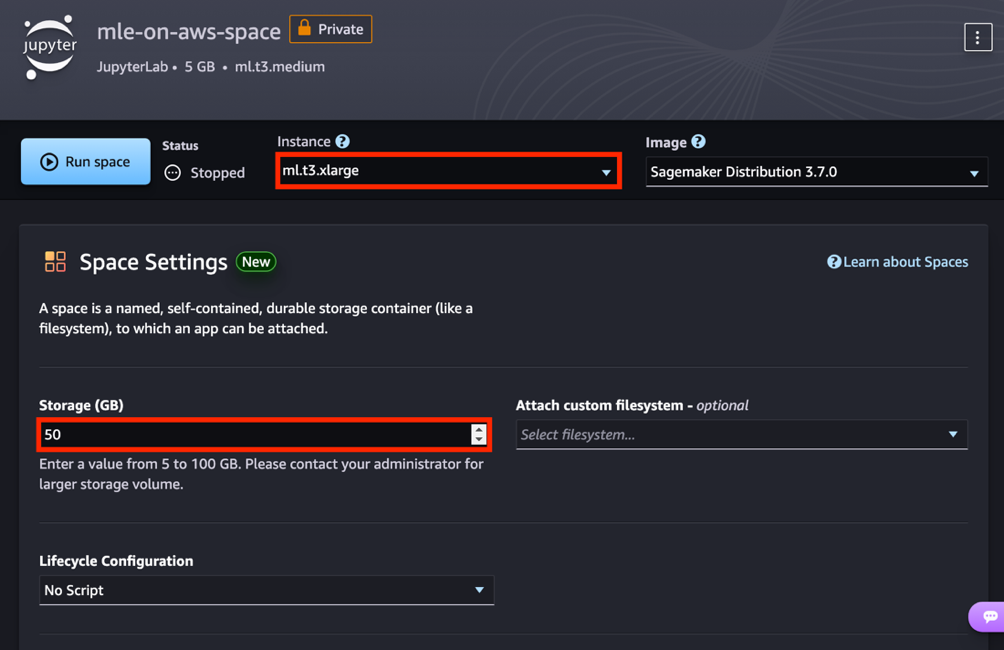1004x650 pixels.
Task: Click the Lifecycle Configuration label
Action: pyautogui.click(x=116, y=561)
